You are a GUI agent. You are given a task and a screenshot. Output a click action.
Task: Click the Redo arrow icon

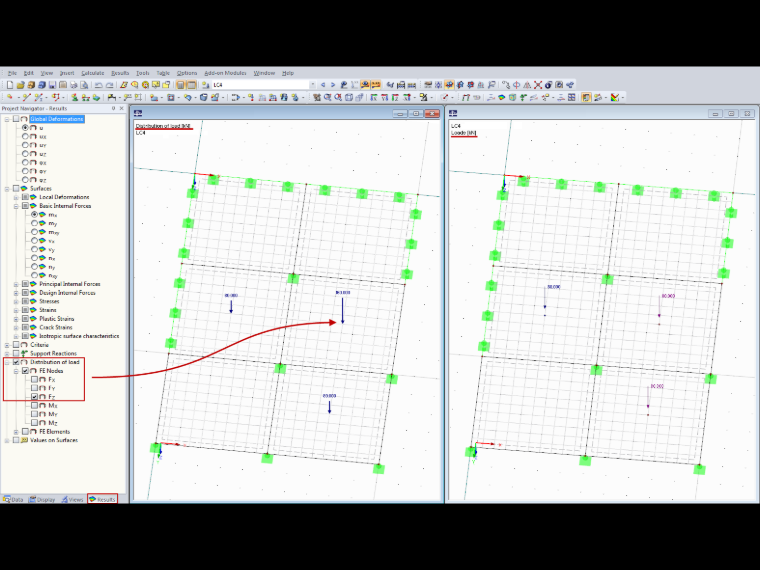click(x=110, y=85)
